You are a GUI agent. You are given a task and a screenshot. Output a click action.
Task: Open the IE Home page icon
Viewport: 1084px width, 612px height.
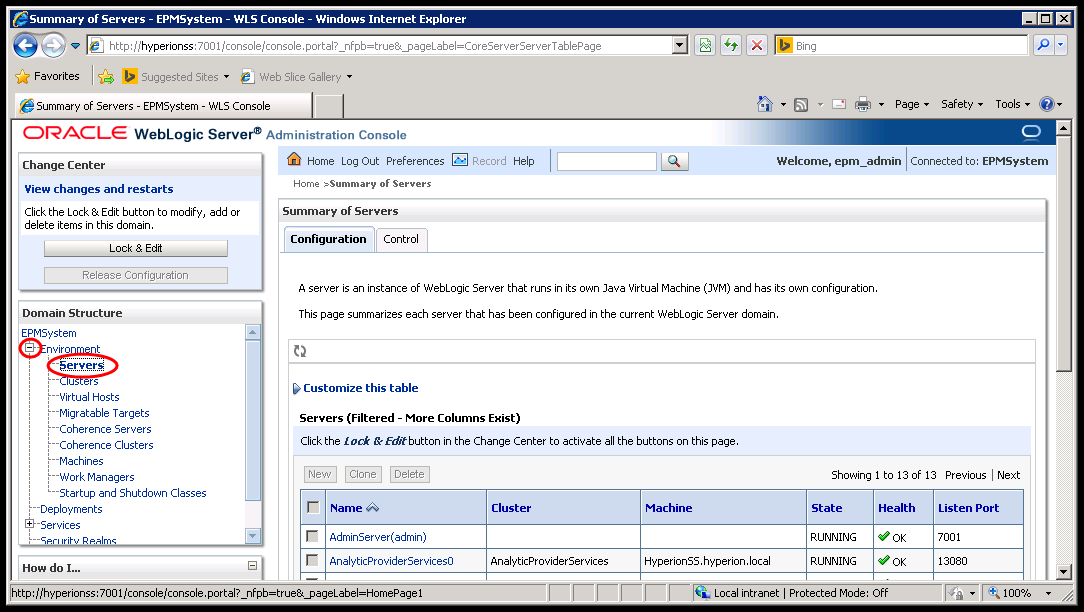point(765,104)
